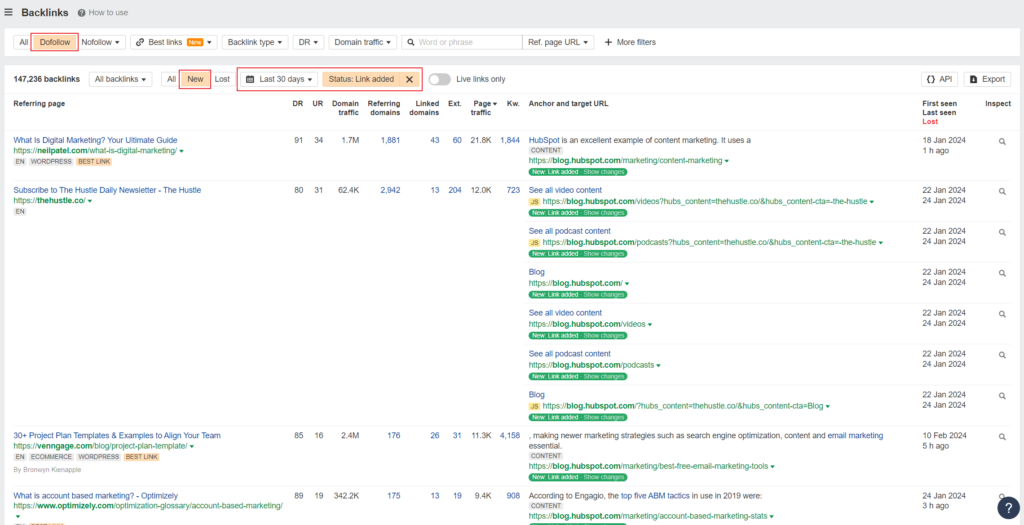Click the 204 external links value
Viewport: 1024px width, 525px height.
[455, 190]
